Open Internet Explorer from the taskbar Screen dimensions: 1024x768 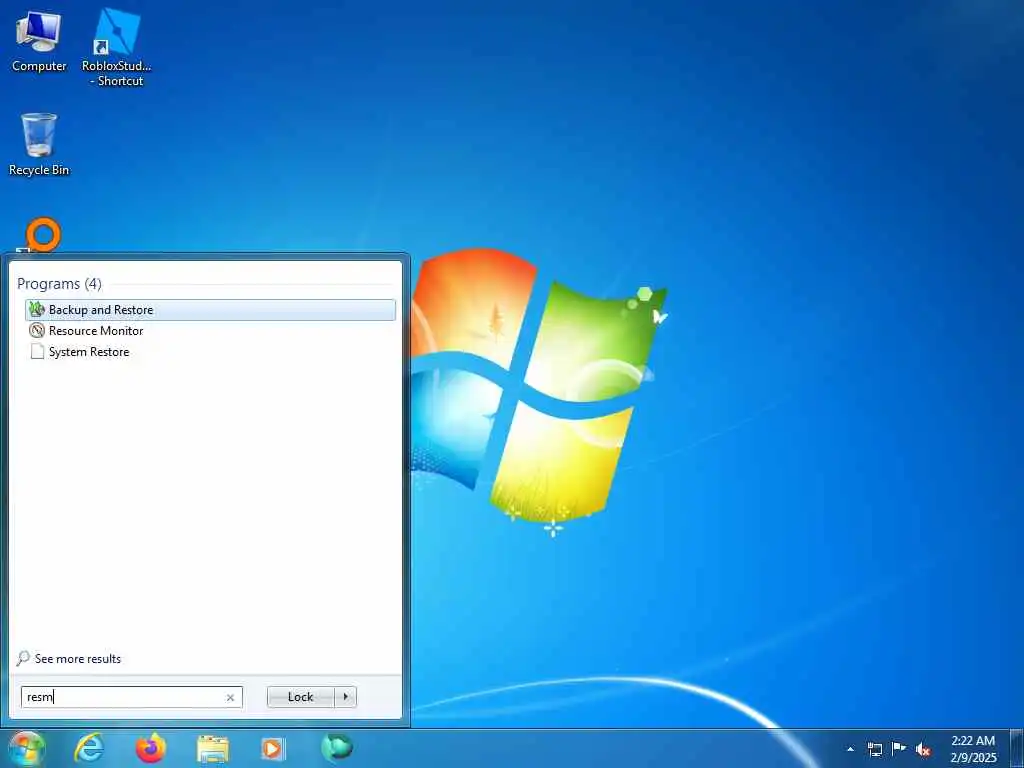pos(89,748)
